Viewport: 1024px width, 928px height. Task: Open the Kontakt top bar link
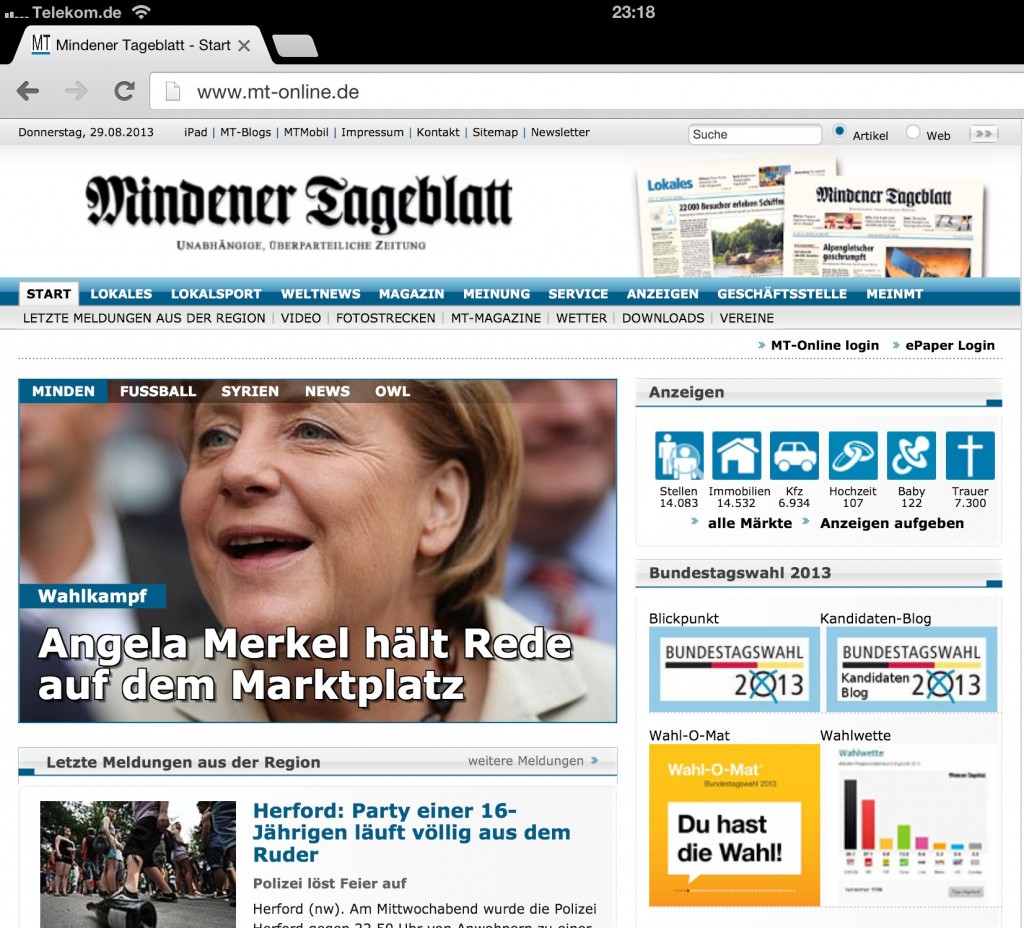pyautogui.click(x=438, y=132)
